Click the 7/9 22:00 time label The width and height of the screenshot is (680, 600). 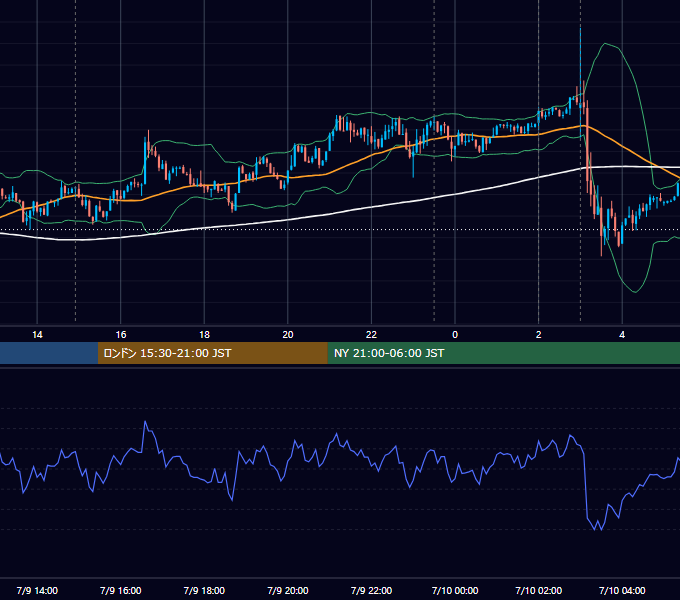point(371,590)
